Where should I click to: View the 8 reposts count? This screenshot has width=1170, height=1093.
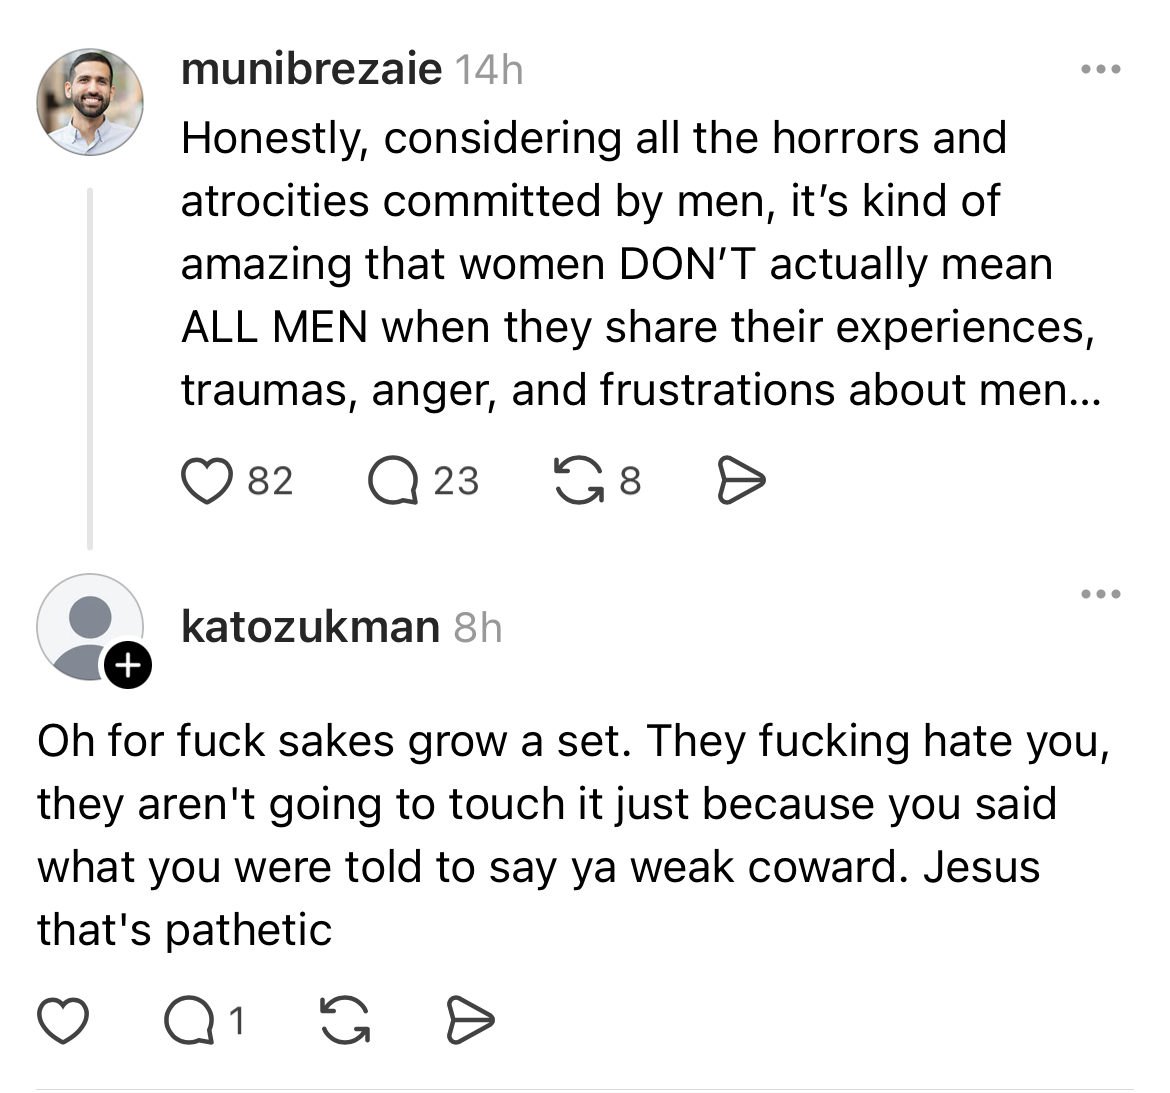point(629,481)
